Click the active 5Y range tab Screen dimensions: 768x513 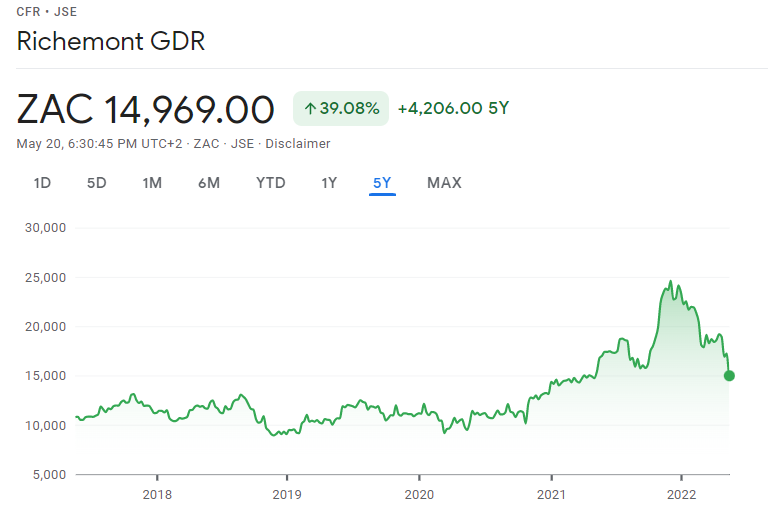click(x=382, y=184)
